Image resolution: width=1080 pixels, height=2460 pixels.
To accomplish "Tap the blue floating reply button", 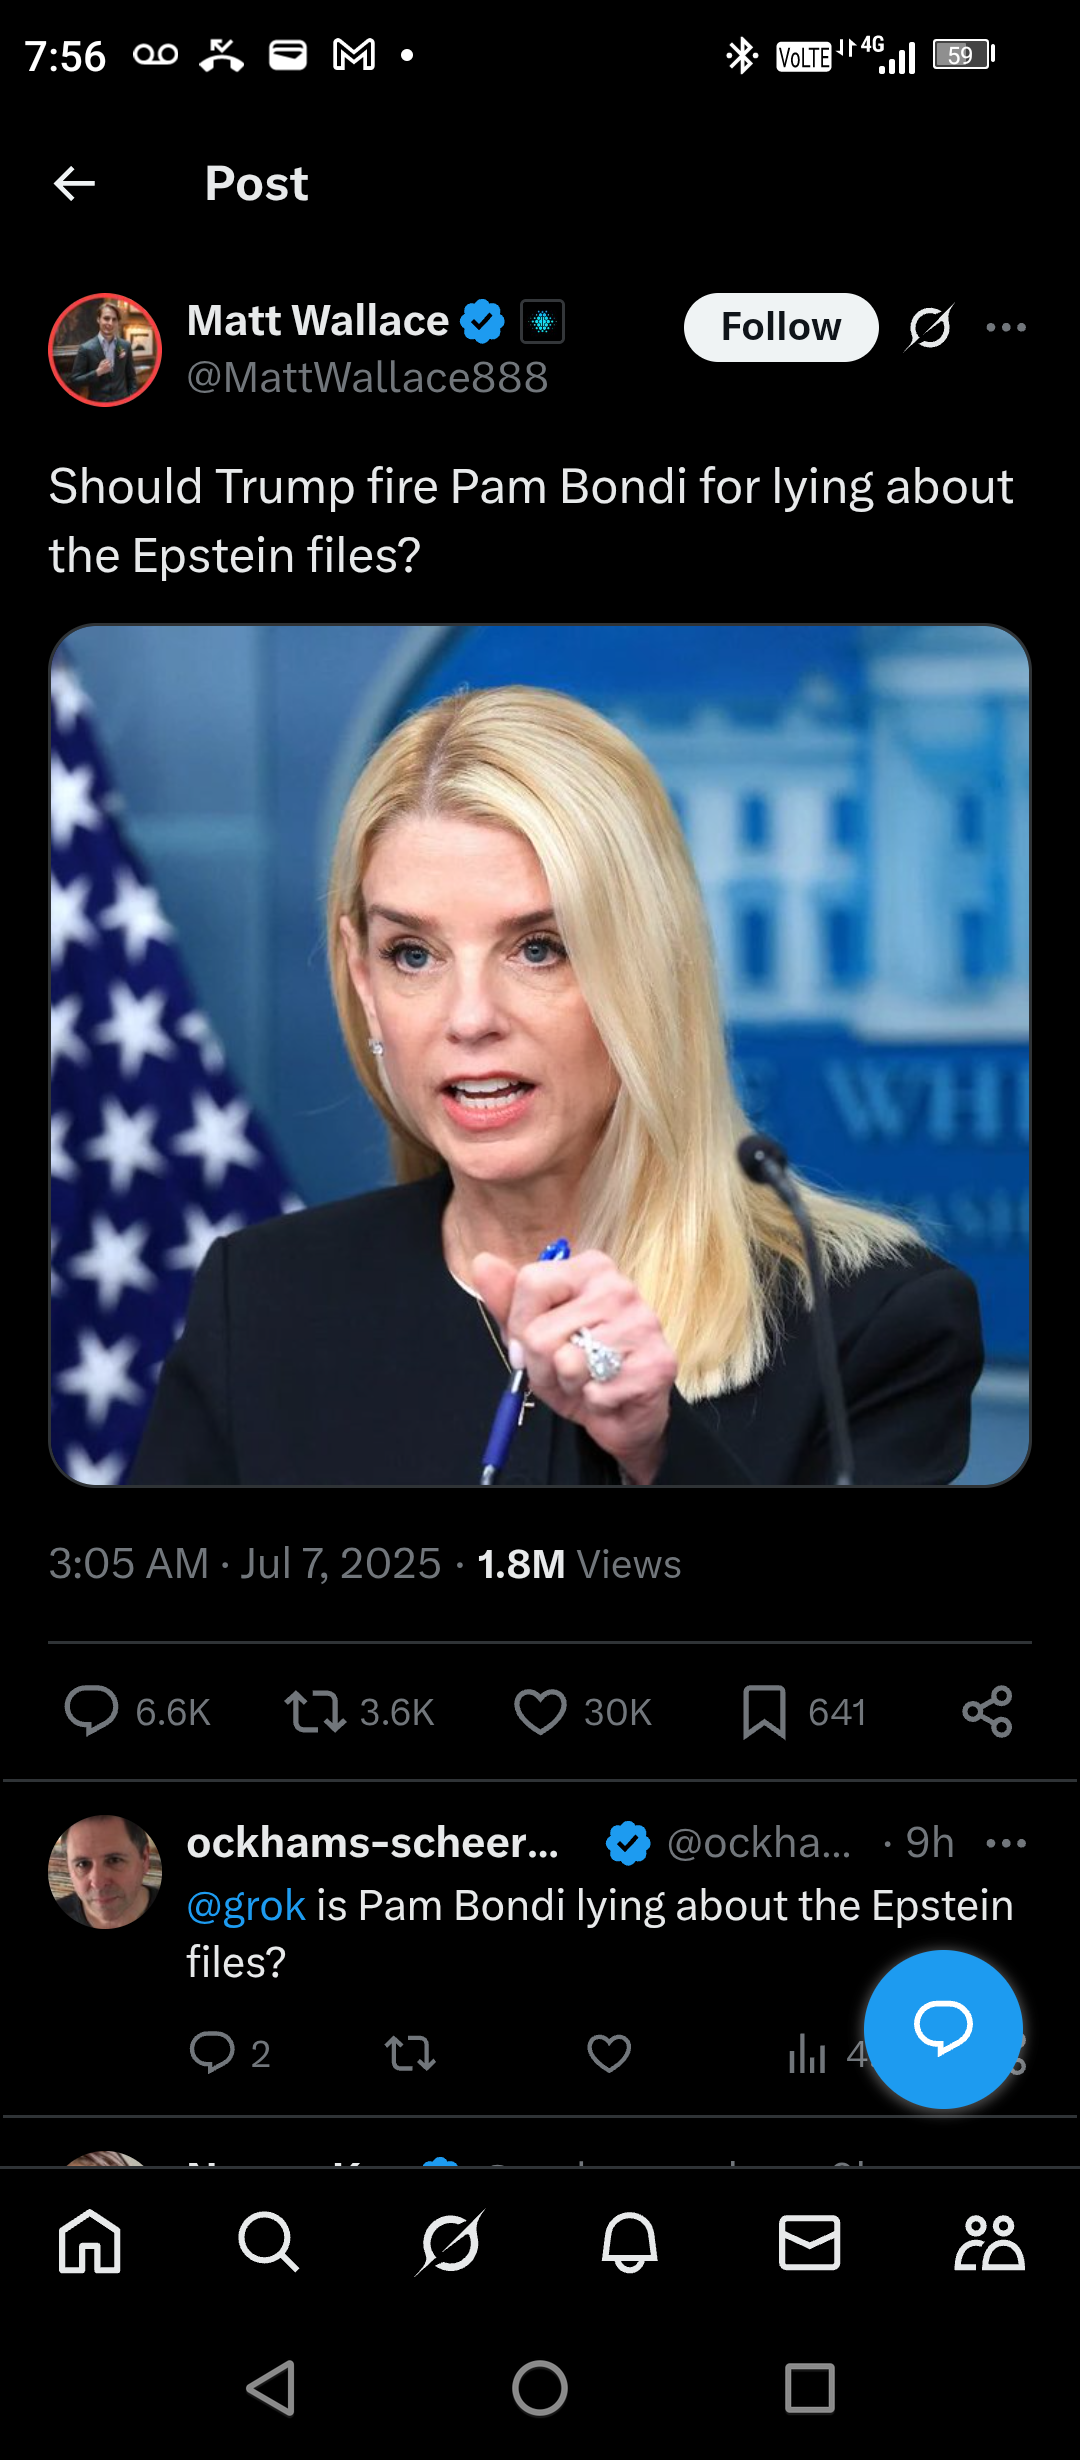I will (x=943, y=2029).
